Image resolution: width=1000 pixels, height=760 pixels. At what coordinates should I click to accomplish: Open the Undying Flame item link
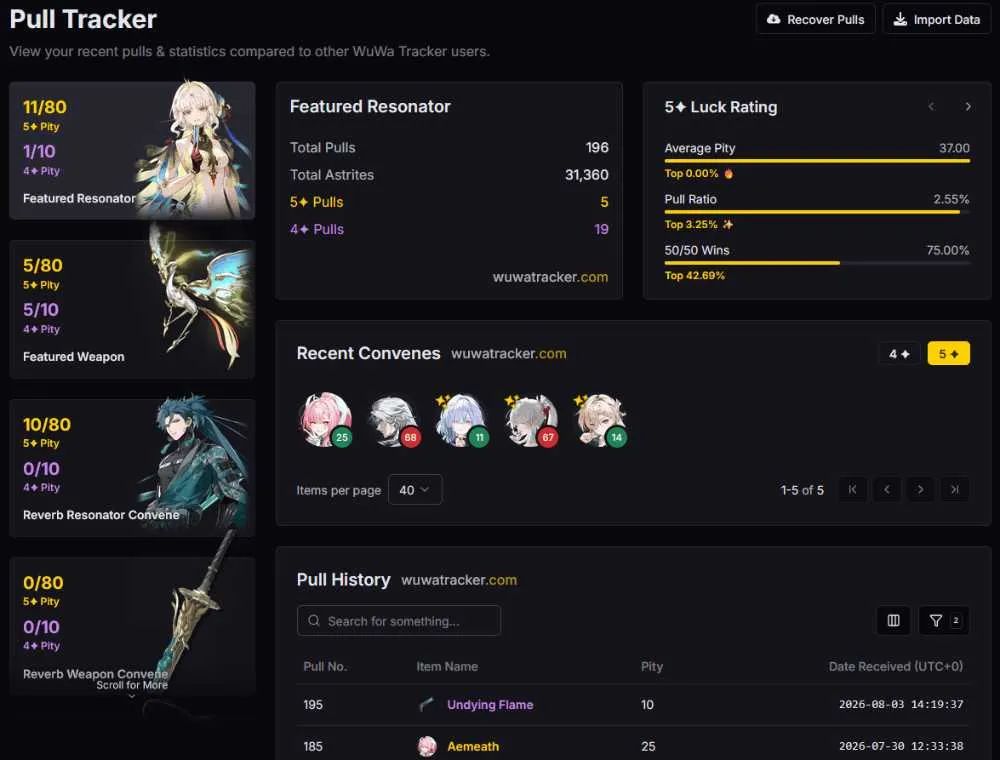[490, 705]
